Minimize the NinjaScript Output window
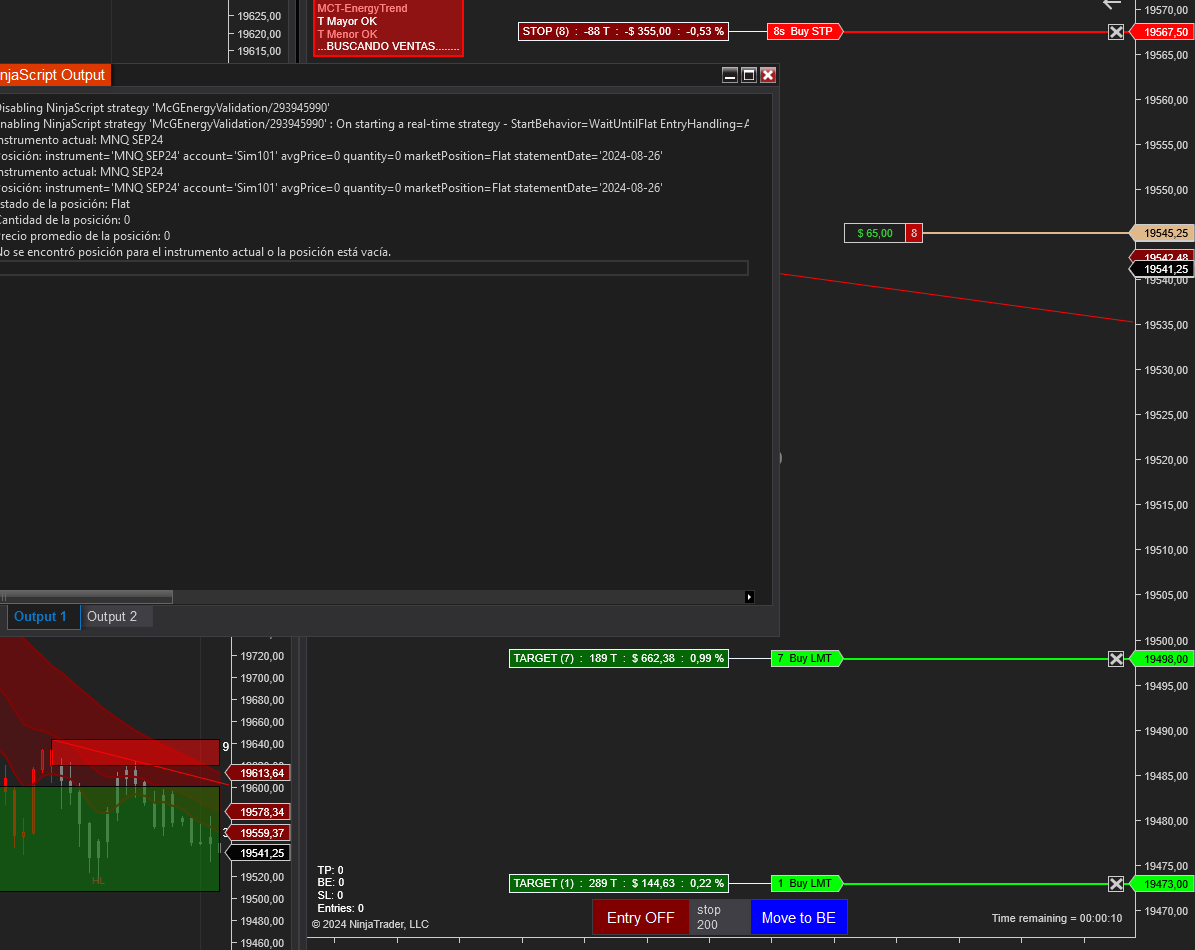Screen dimensions: 1195x950 click(729, 75)
